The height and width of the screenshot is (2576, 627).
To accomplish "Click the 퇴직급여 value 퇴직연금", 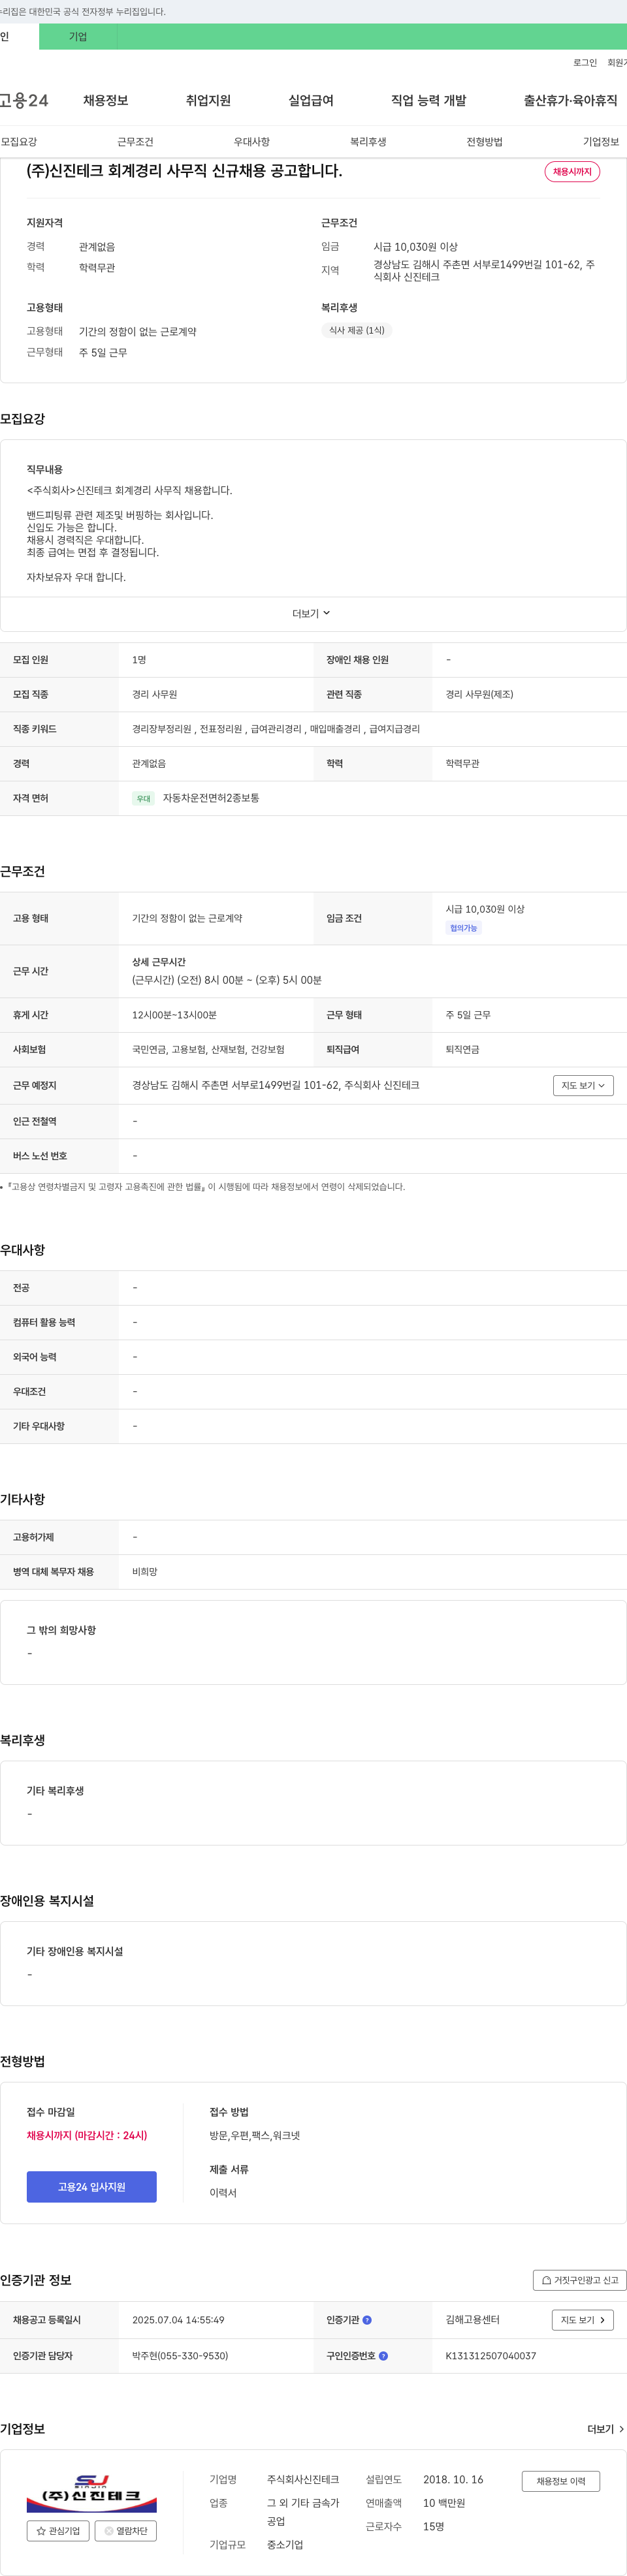I will [x=463, y=1049].
